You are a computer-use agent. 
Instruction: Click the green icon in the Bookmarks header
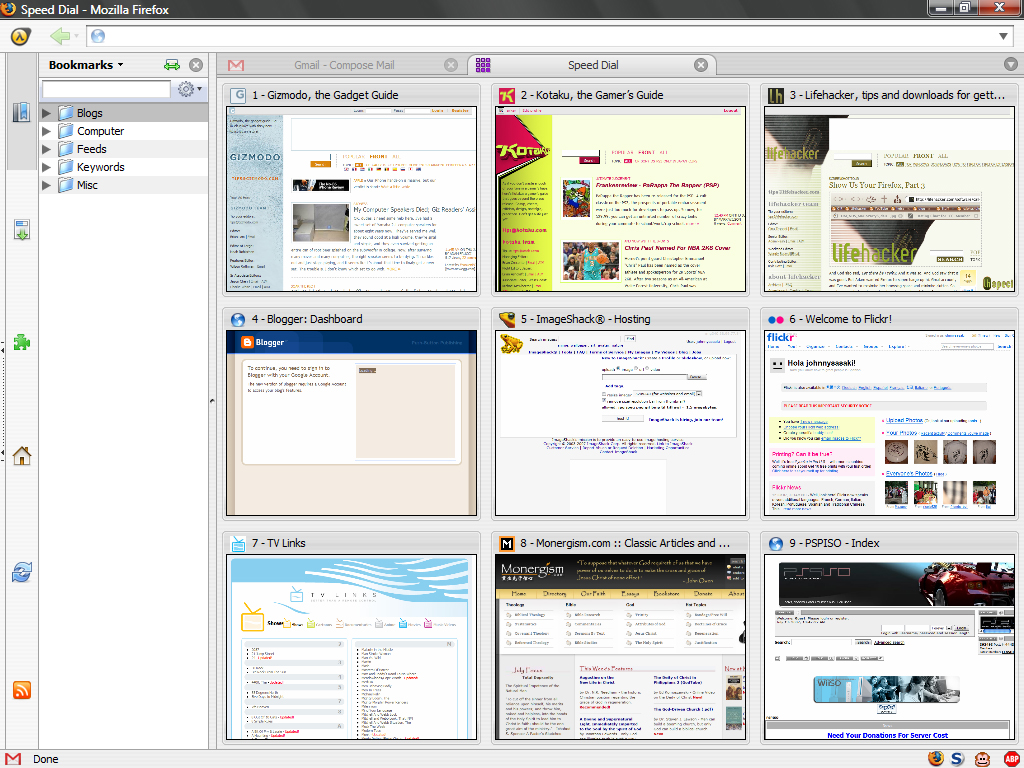pos(172,65)
